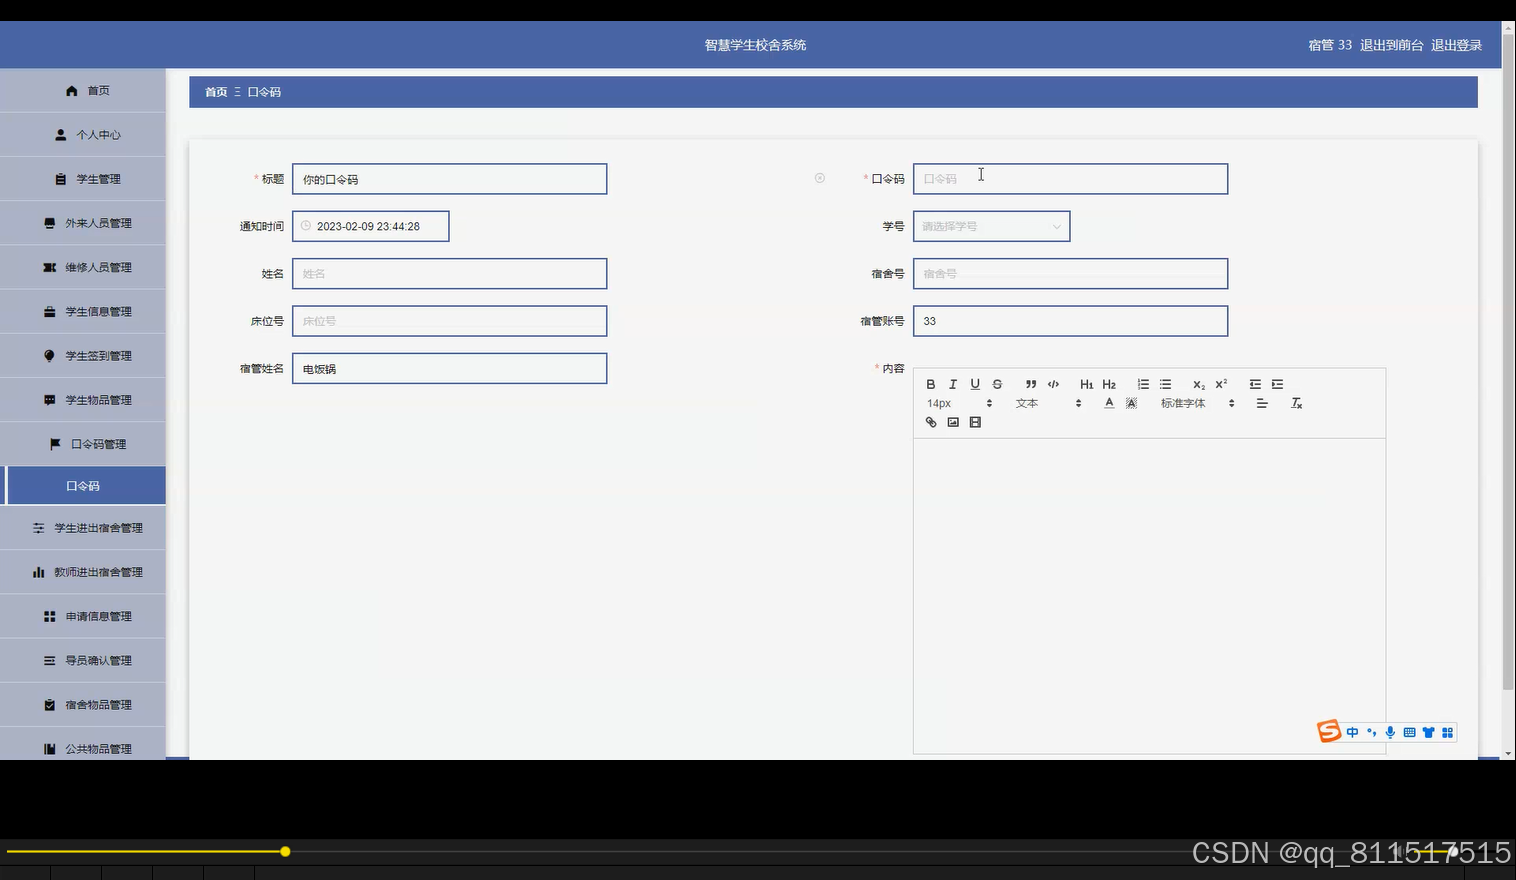Insert a hyperlink in the editor
Viewport: 1516px width, 880px height.
coord(931,422)
